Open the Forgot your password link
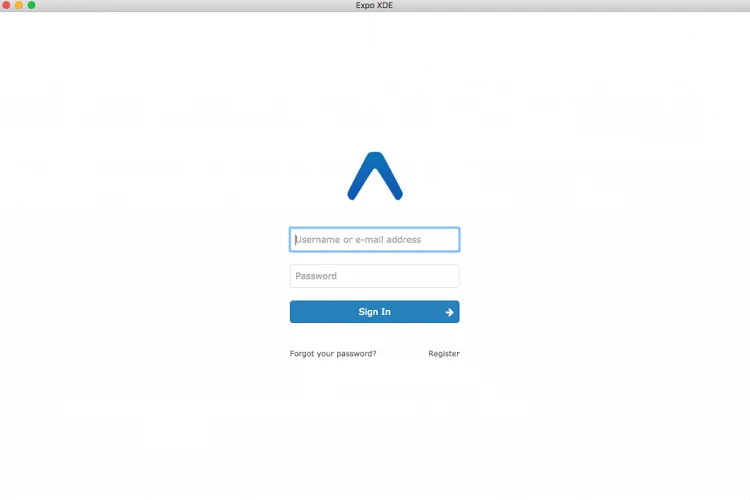This screenshot has height=500, width=750. click(333, 354)
